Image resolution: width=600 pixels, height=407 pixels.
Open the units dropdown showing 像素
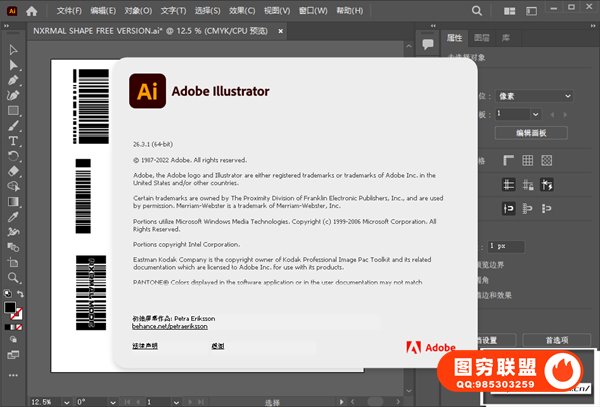(x=531, y=96)
